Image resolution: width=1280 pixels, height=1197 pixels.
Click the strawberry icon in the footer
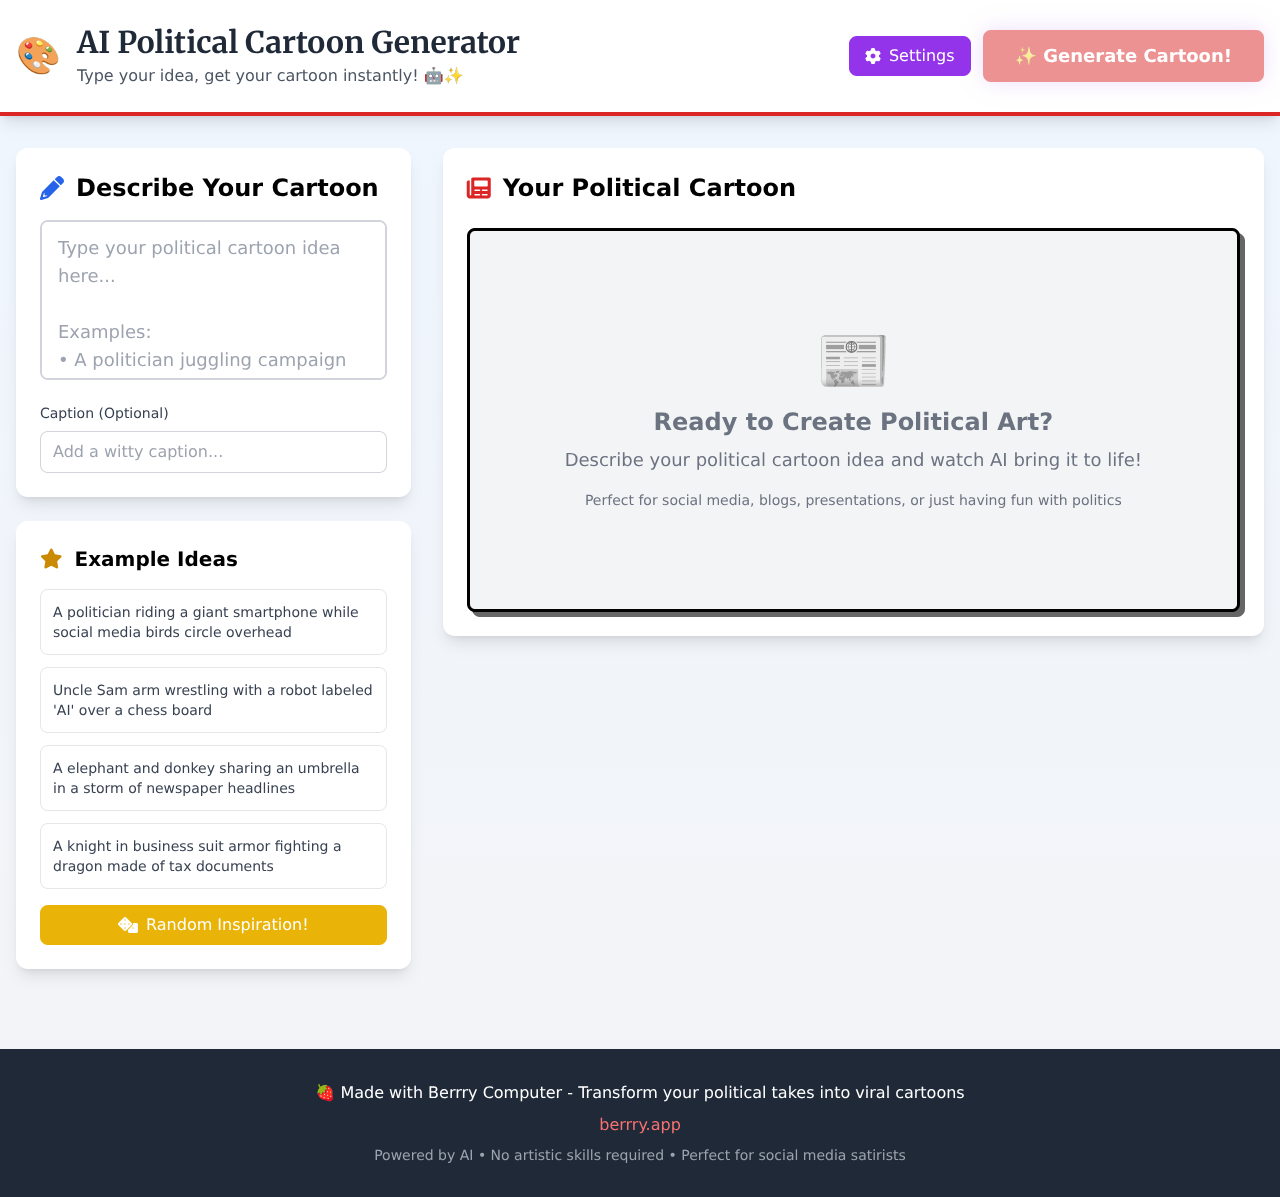[323, 1092]
